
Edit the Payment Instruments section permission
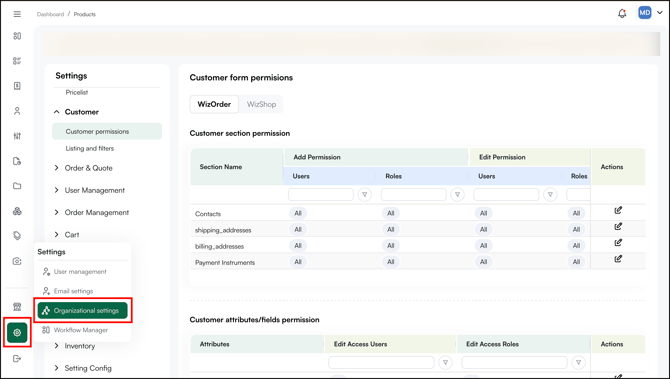[618, 259]
